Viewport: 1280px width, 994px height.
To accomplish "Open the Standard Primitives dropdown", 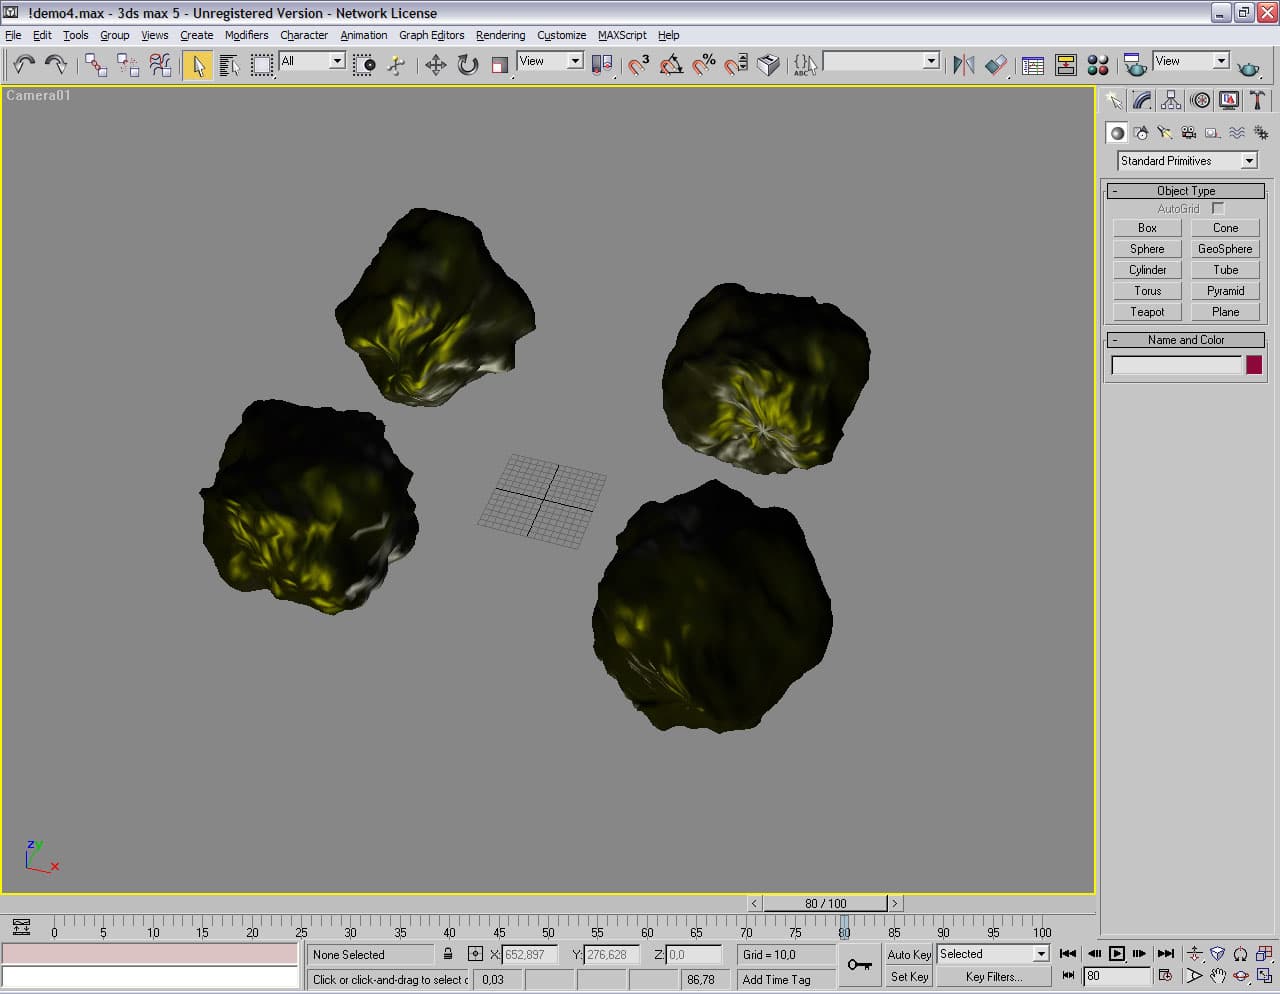I will 1249,161.
